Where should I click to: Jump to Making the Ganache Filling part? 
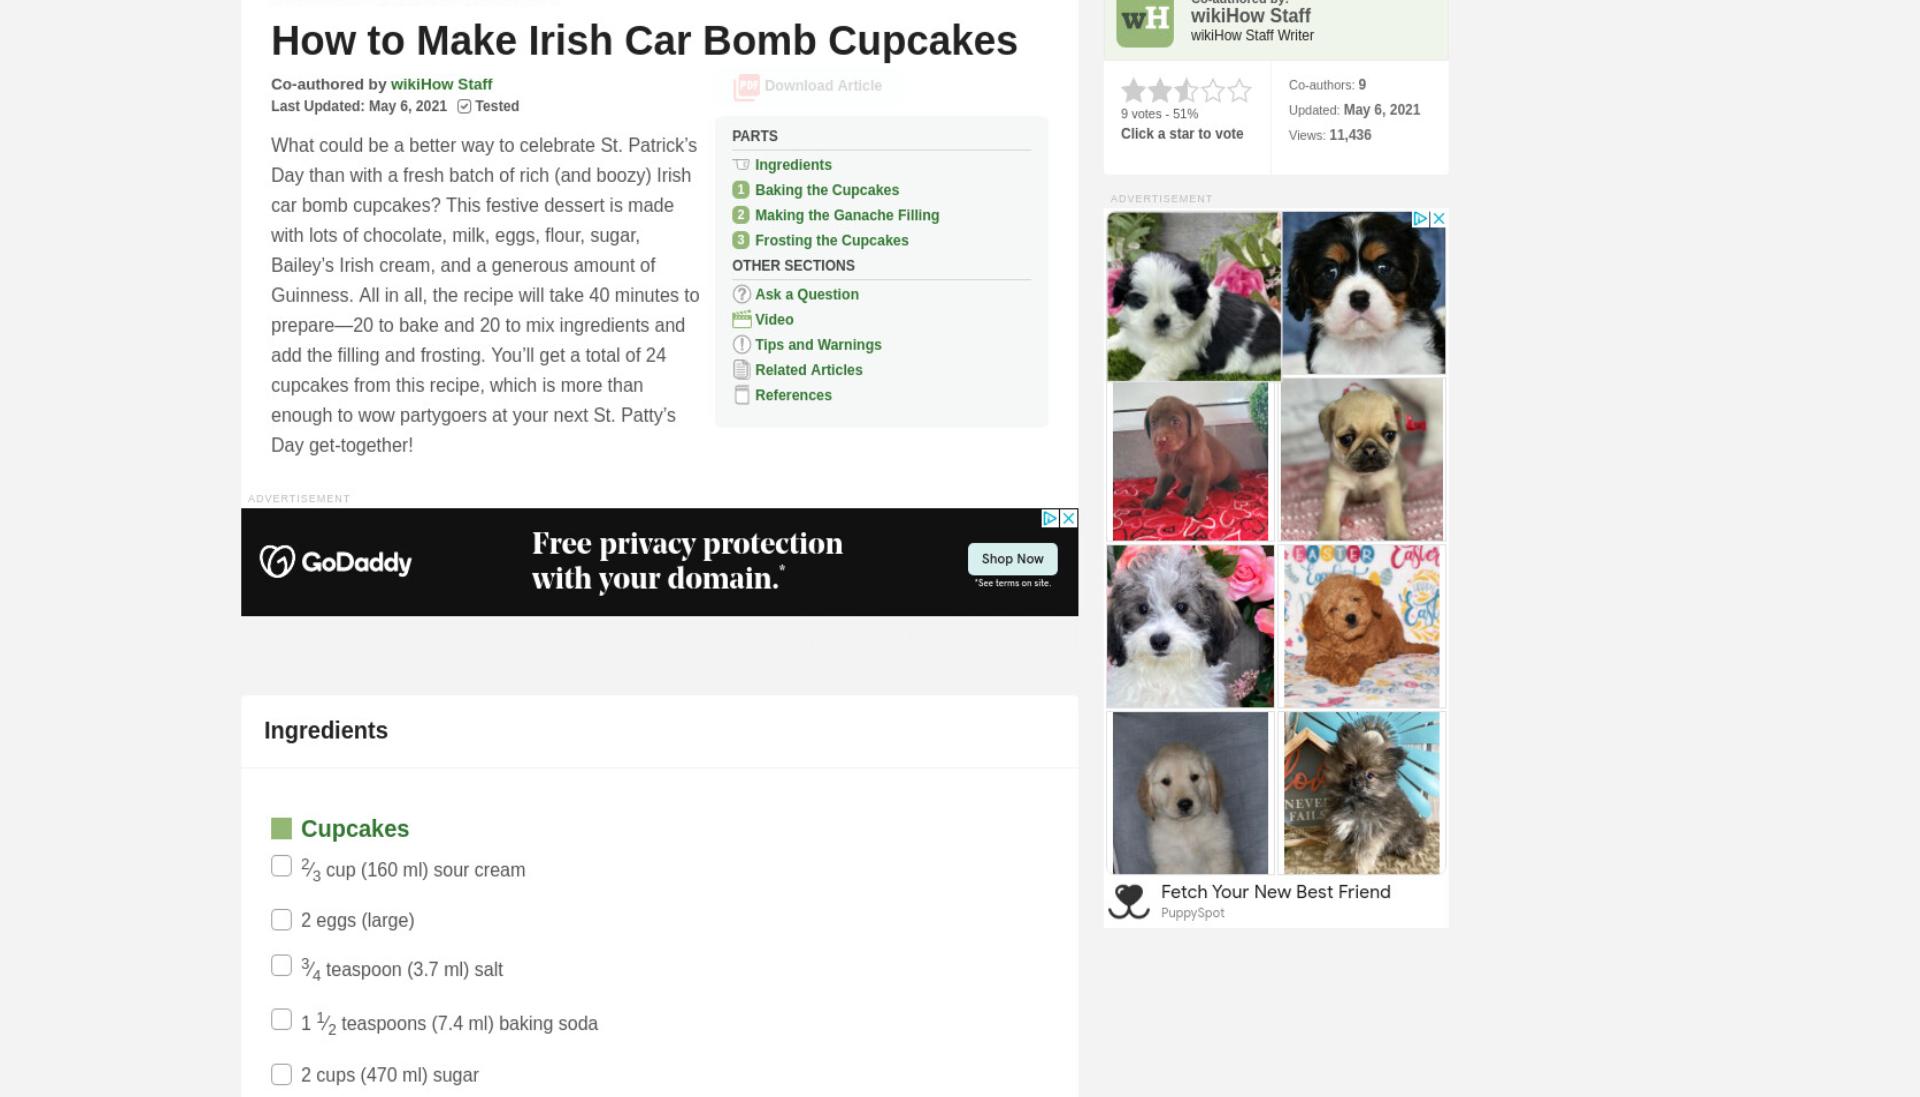[846, 215]
